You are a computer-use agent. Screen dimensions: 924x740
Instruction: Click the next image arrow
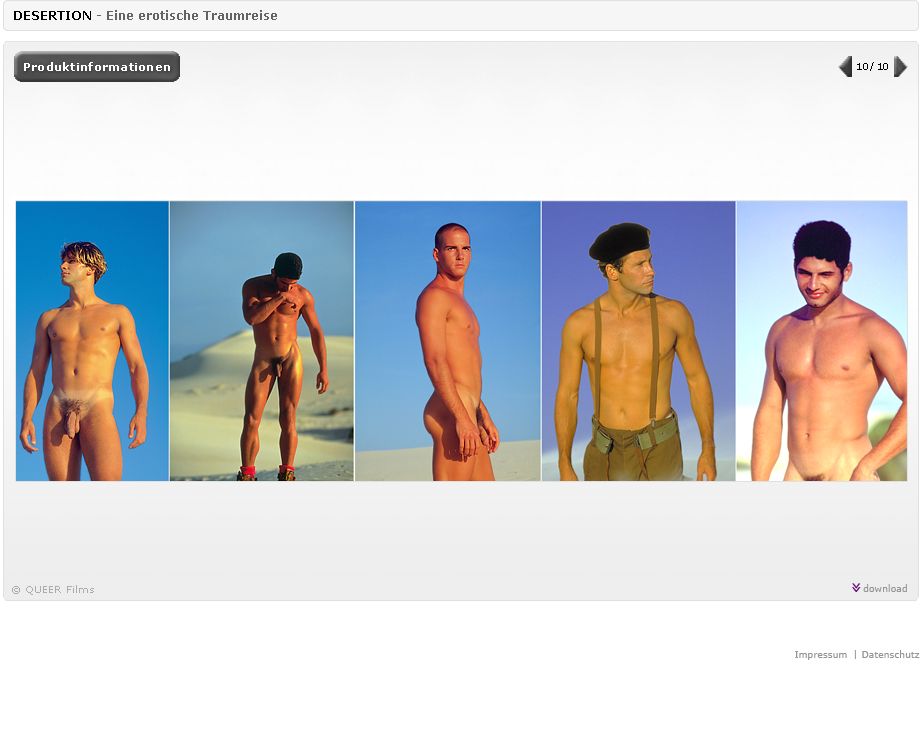(x=900, y=67)
